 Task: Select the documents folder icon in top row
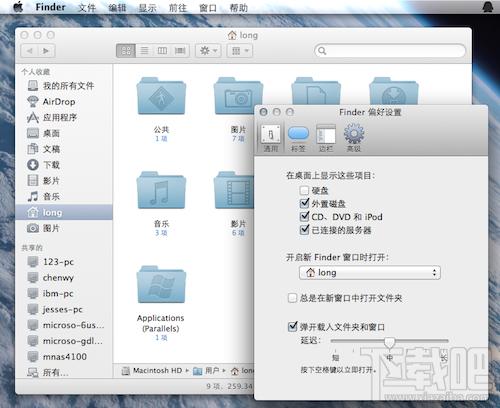pyautogui.click(x=316, y=92)
